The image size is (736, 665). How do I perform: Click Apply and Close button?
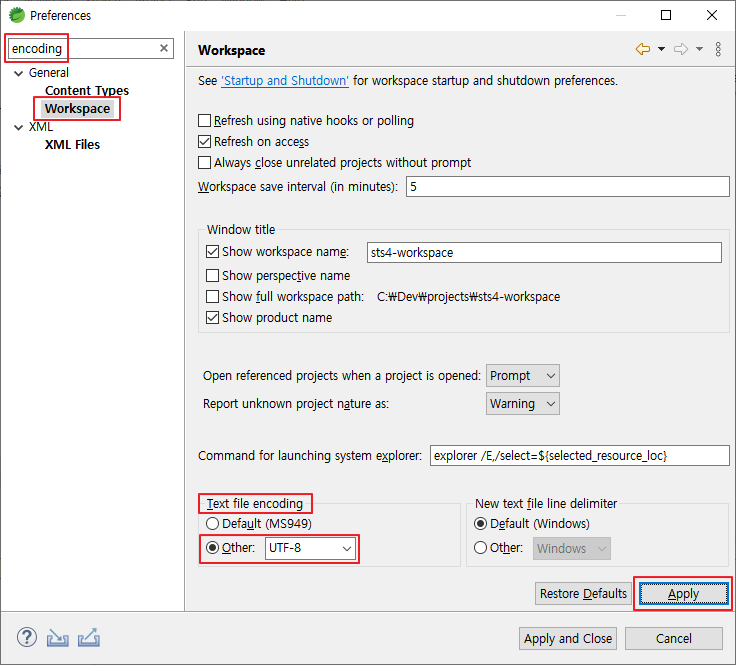pos(568,638)
